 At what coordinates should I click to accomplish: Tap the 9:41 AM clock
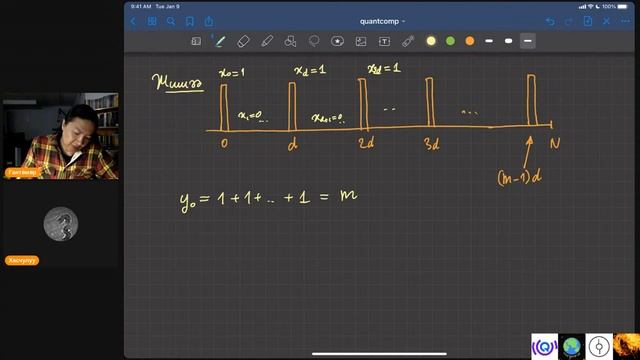141,7
